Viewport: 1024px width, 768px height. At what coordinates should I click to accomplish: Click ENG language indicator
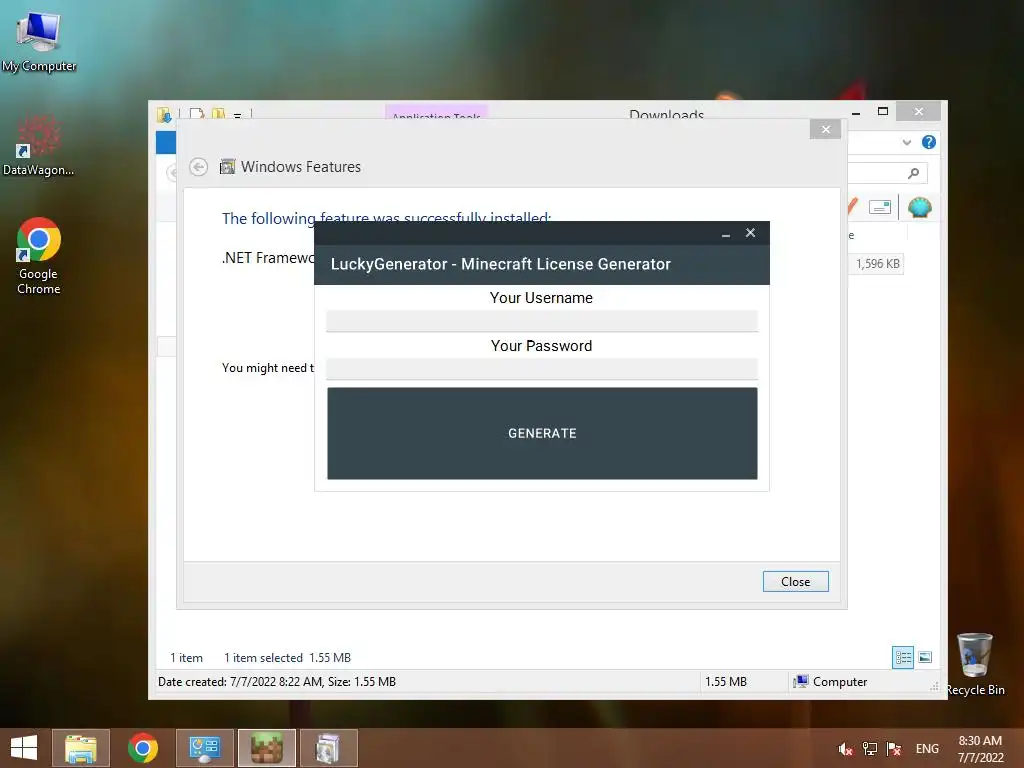click(927, 749)
